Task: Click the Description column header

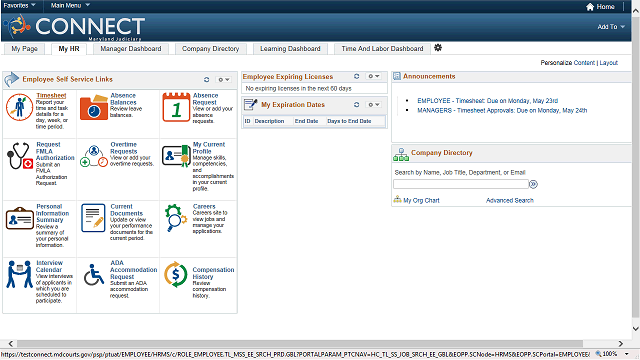Action: tap(269, 121)
